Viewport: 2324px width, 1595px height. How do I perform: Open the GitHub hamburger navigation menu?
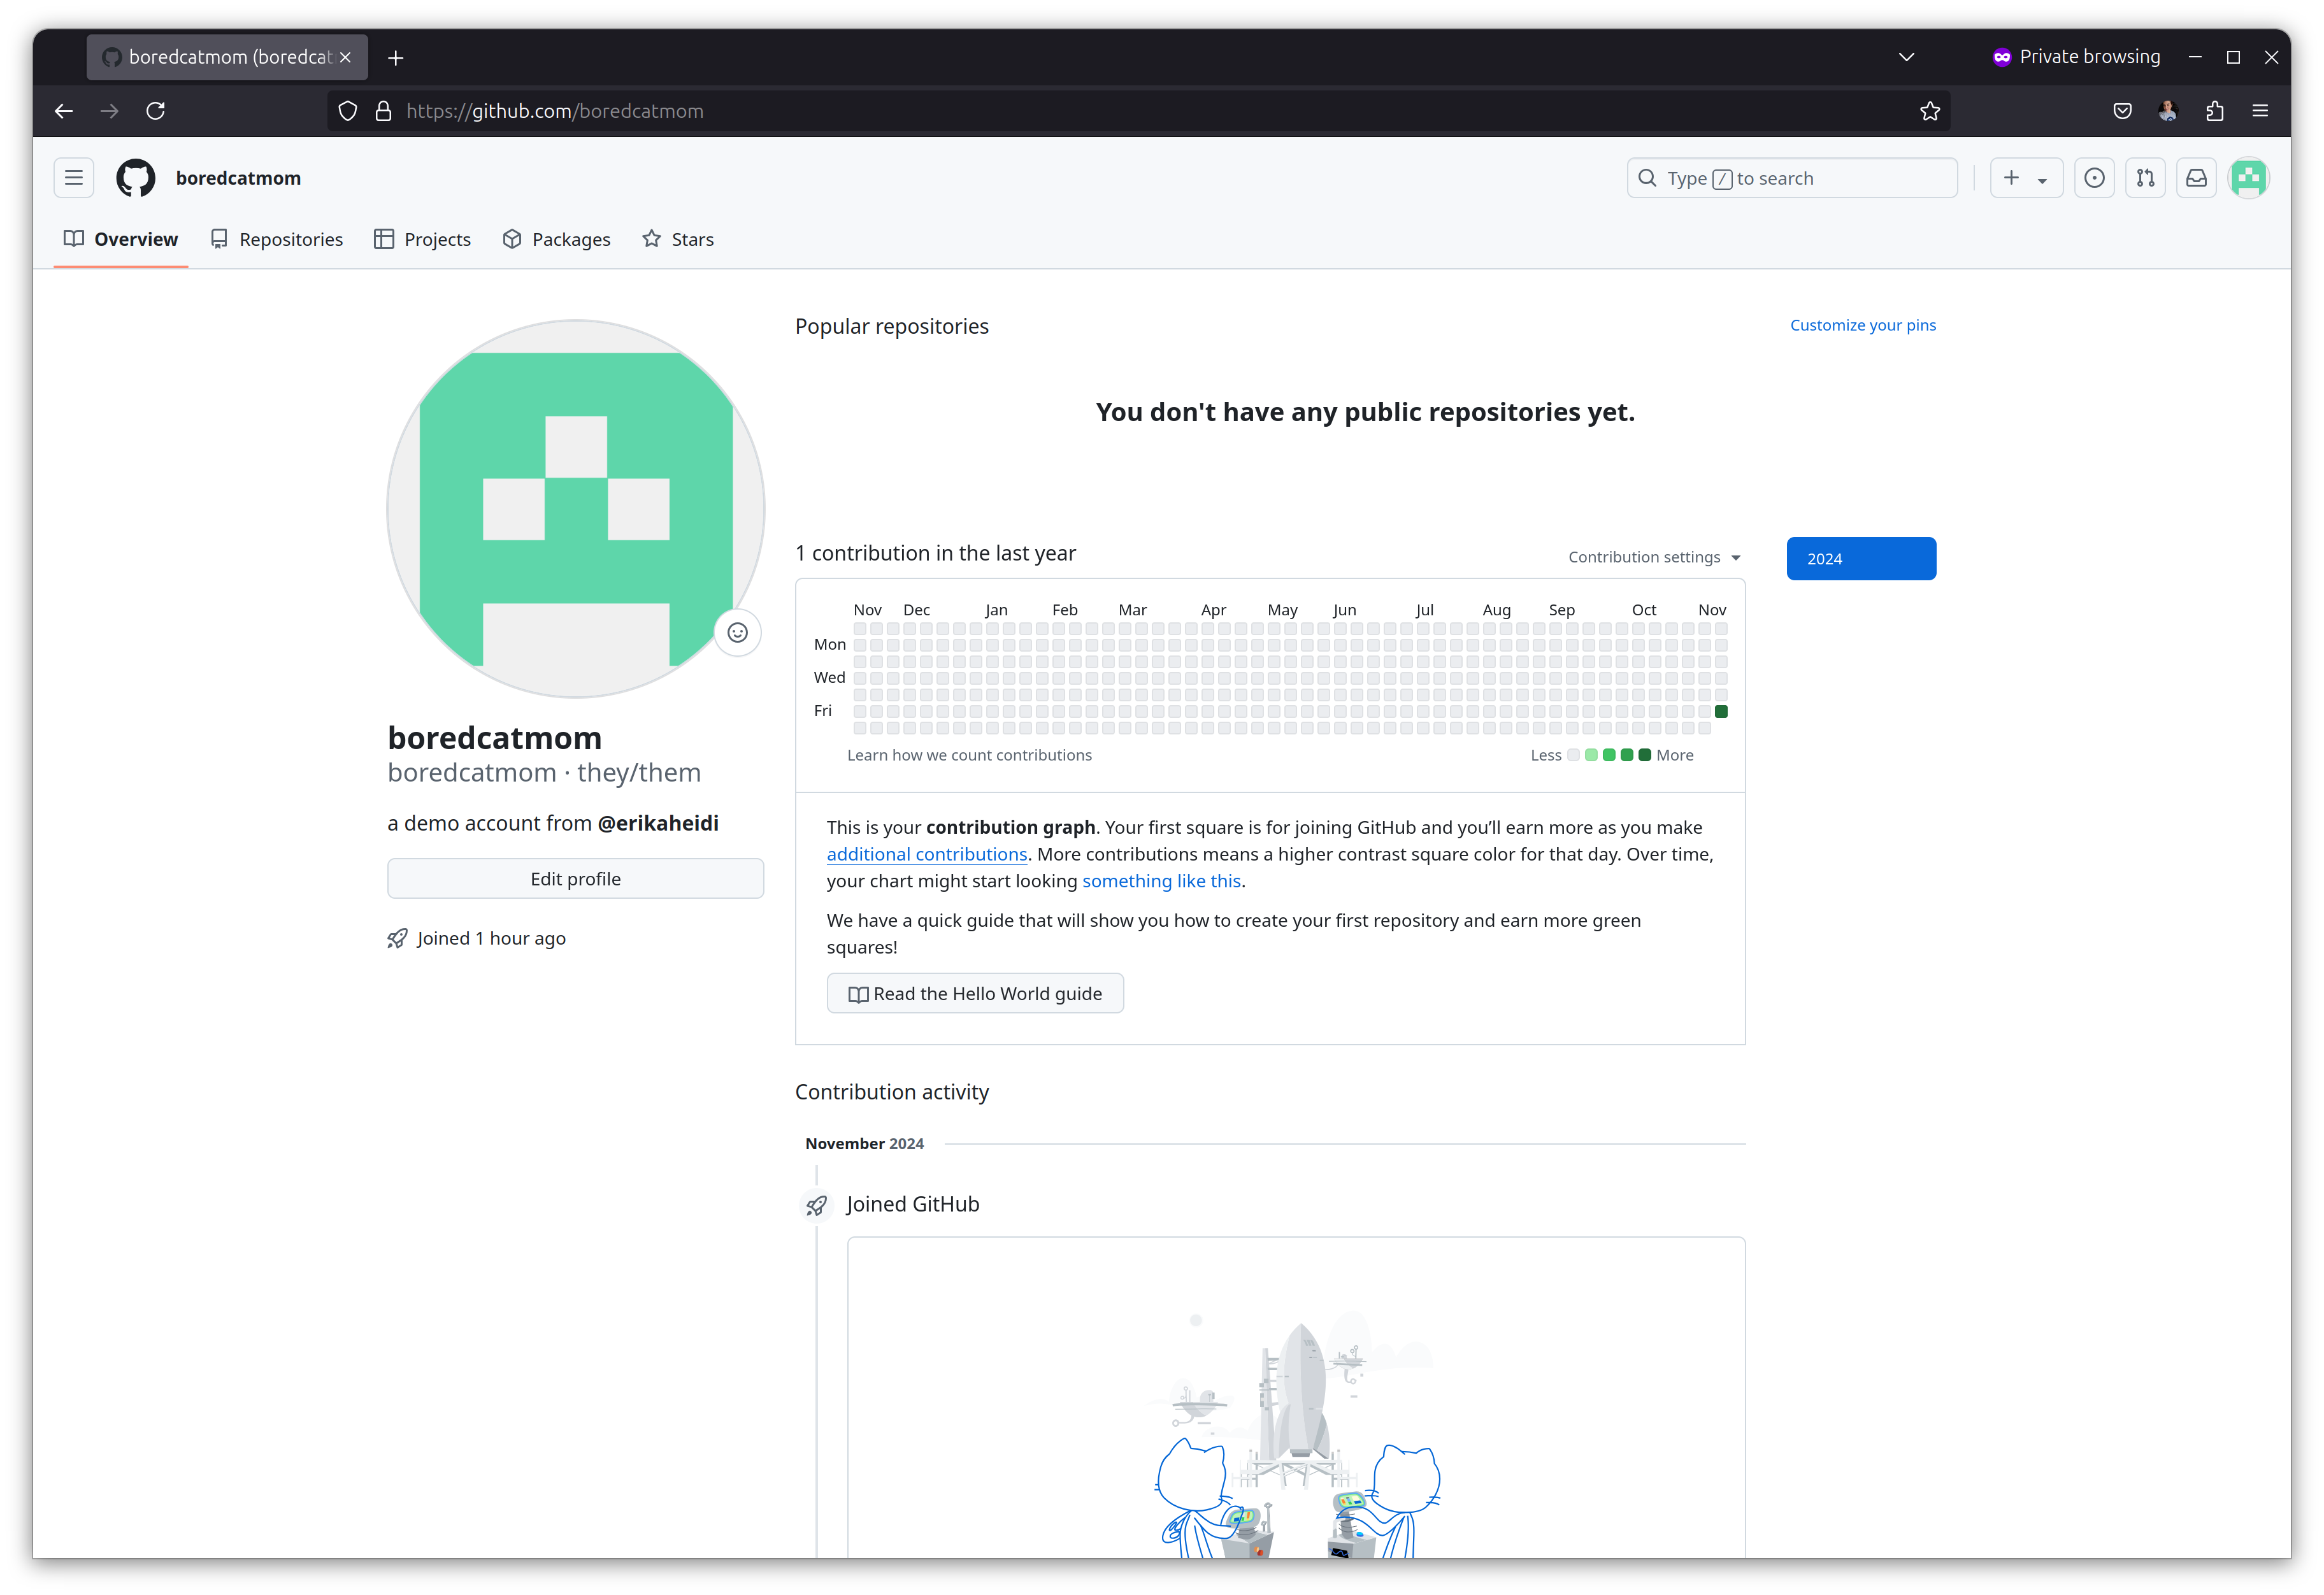coord(74,178)
